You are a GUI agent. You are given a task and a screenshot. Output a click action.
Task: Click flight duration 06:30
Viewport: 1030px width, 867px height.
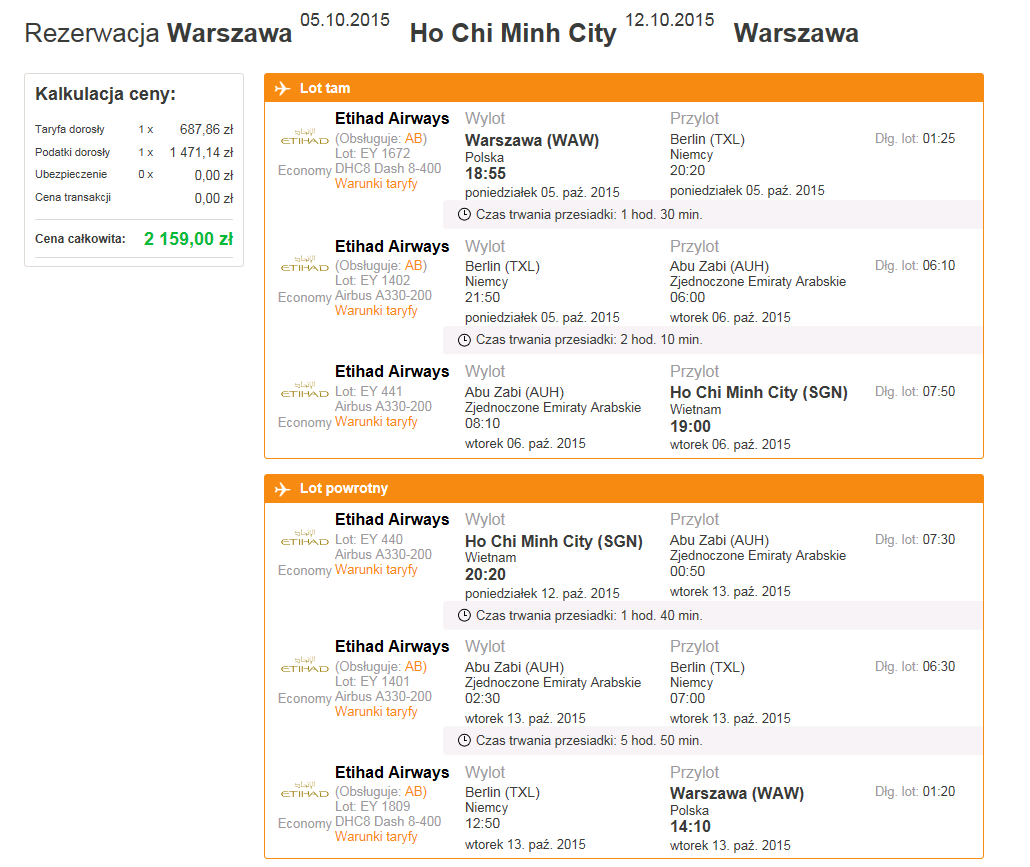coord(939,667)
